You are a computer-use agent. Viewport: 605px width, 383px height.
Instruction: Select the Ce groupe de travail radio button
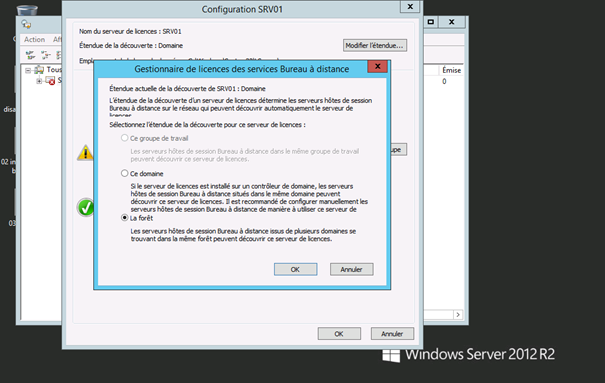[x=125, y=138]
